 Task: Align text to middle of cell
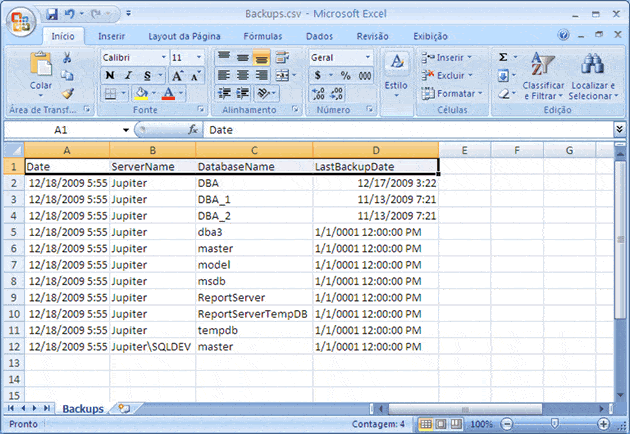[243, 57]
